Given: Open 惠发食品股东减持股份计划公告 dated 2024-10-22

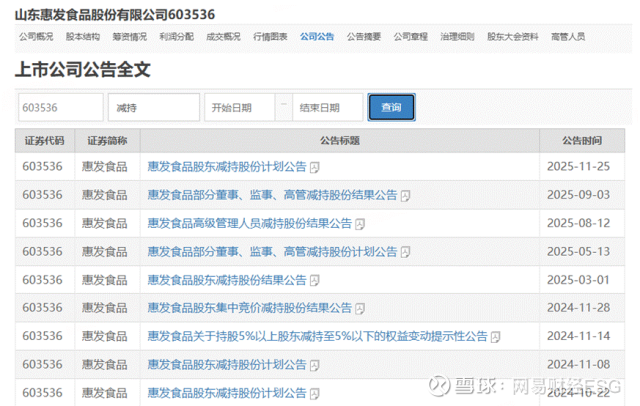Looking at the screenshot, I should [x=227, y=393].
